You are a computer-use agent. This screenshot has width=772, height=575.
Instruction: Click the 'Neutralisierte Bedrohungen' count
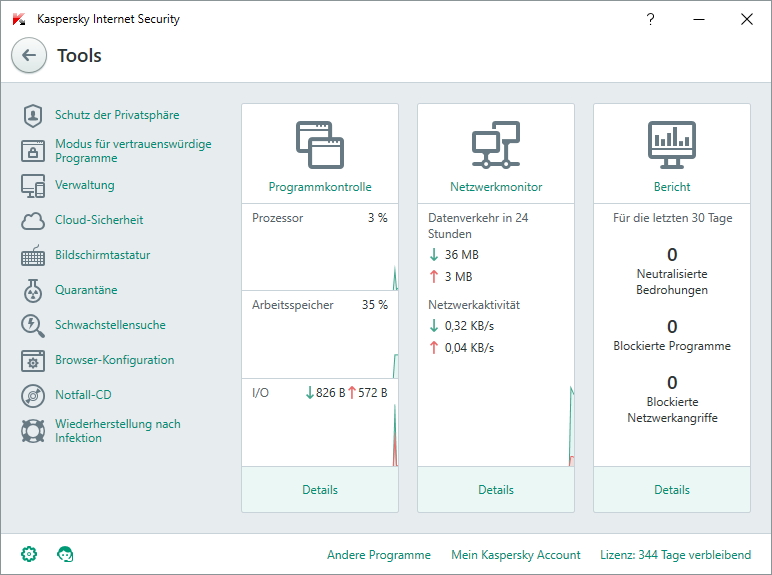click(x=672, y=255)
